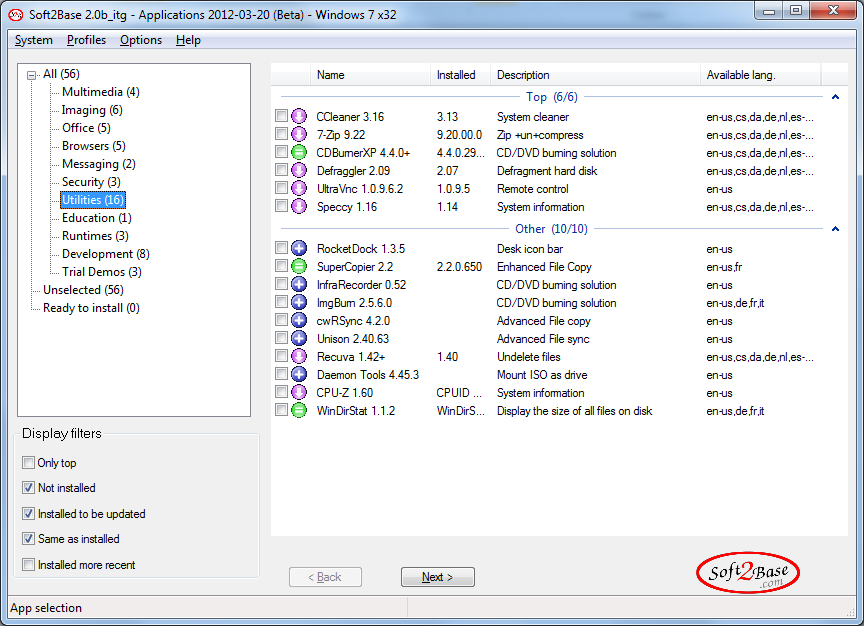
Task: Open the Options menu
Action: tap(141, 40)
